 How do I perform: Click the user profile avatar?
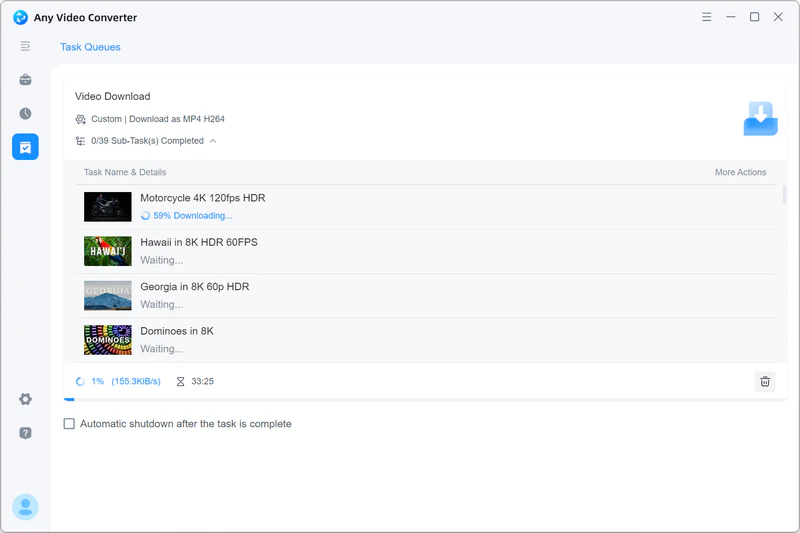(25, 507)
